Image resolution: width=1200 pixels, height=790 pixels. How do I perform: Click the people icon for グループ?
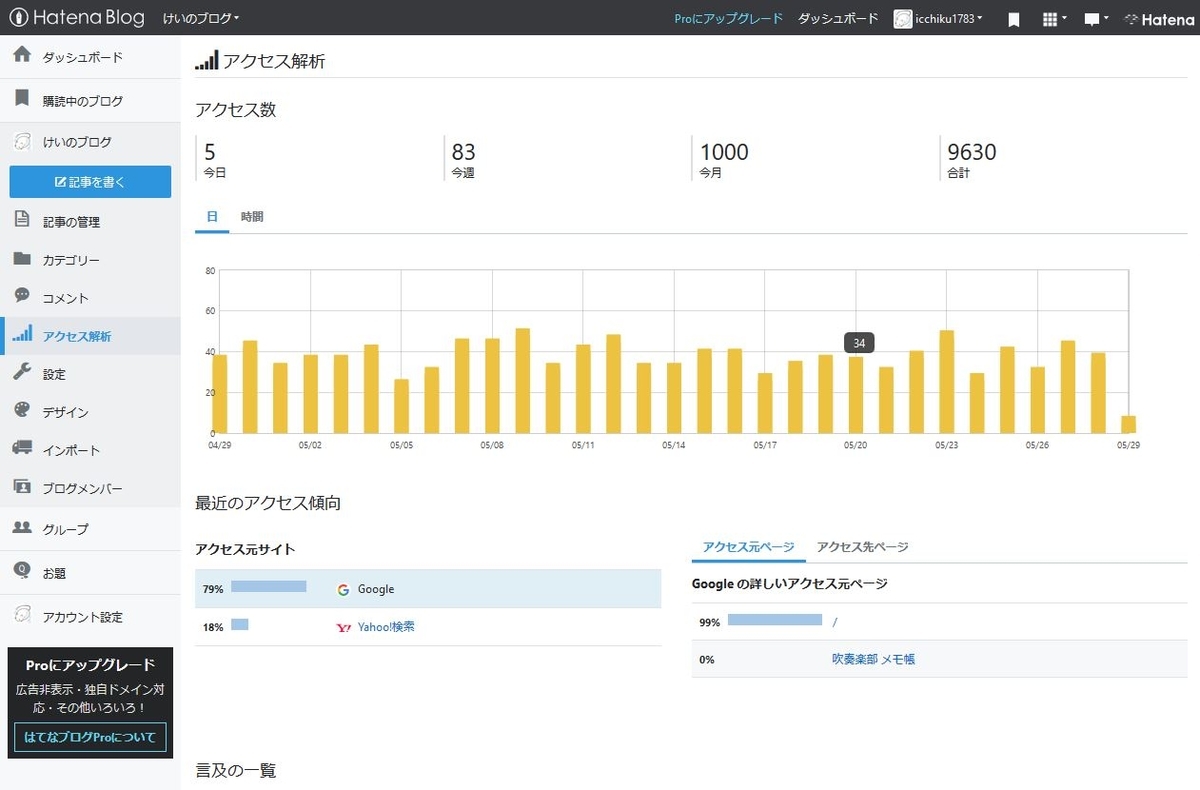pyautogui.click(x=22, y=528)
